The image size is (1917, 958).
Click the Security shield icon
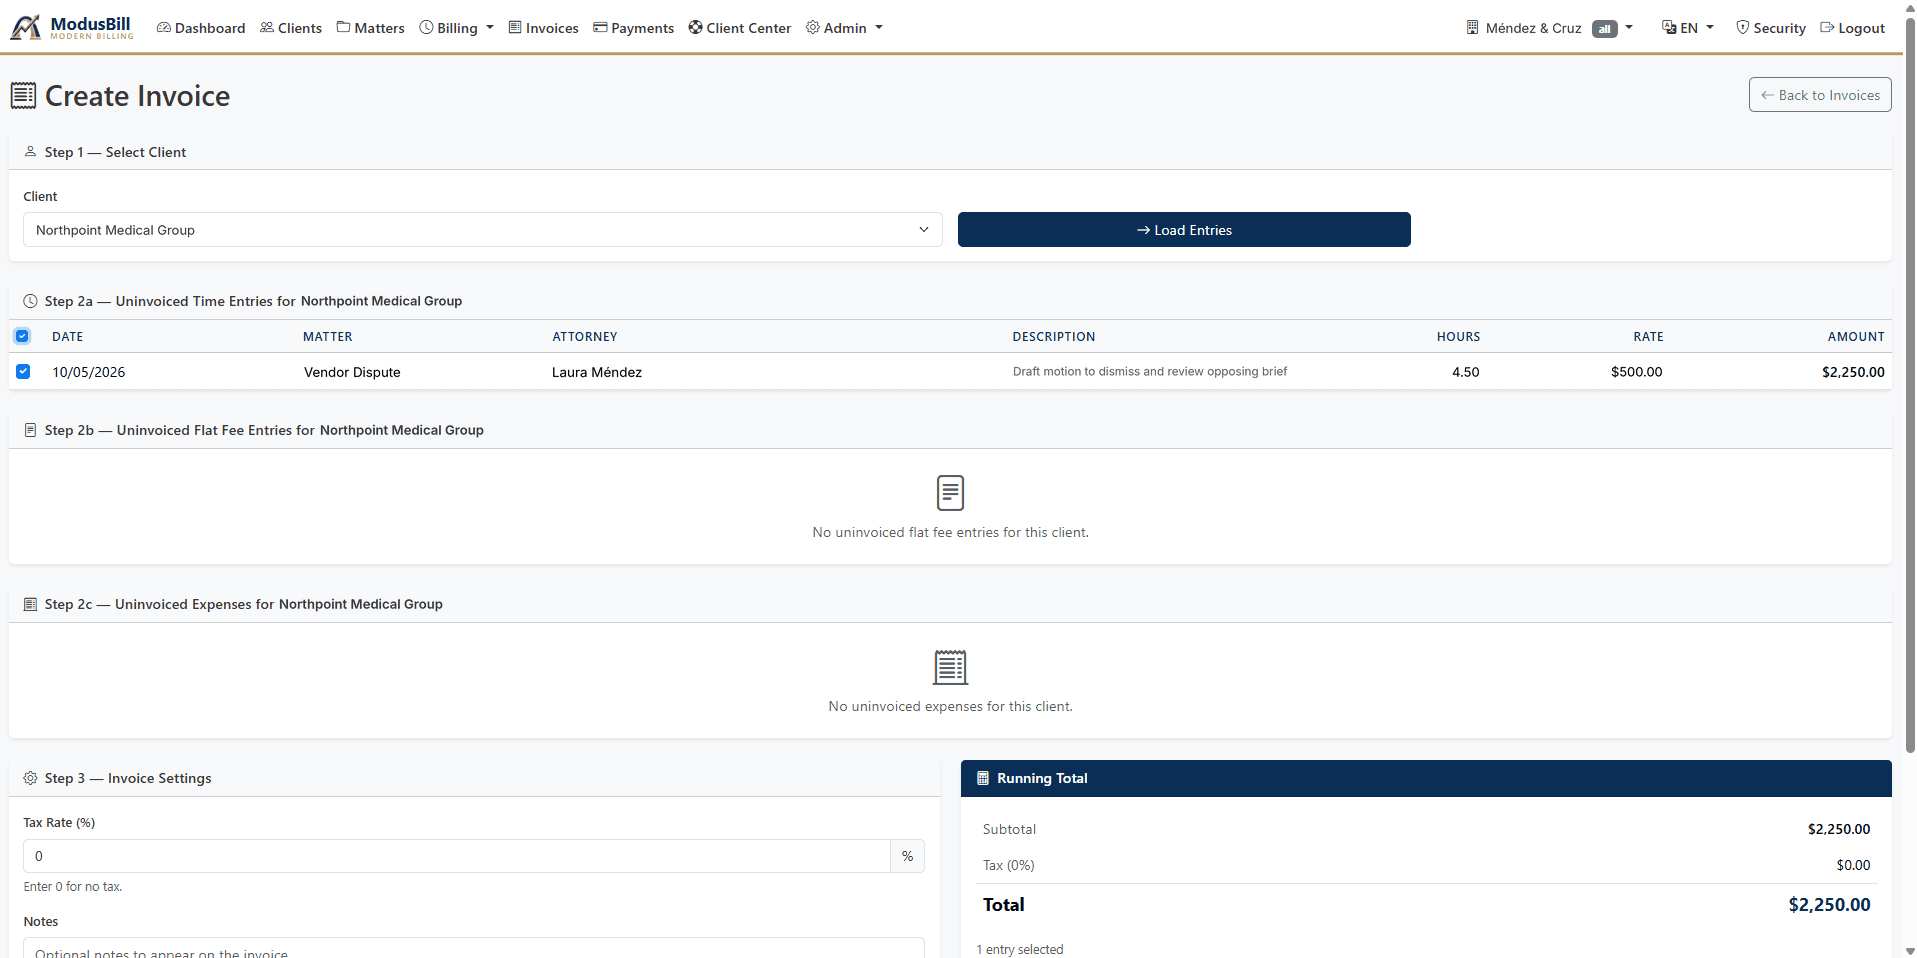(x=1743, y=28)
